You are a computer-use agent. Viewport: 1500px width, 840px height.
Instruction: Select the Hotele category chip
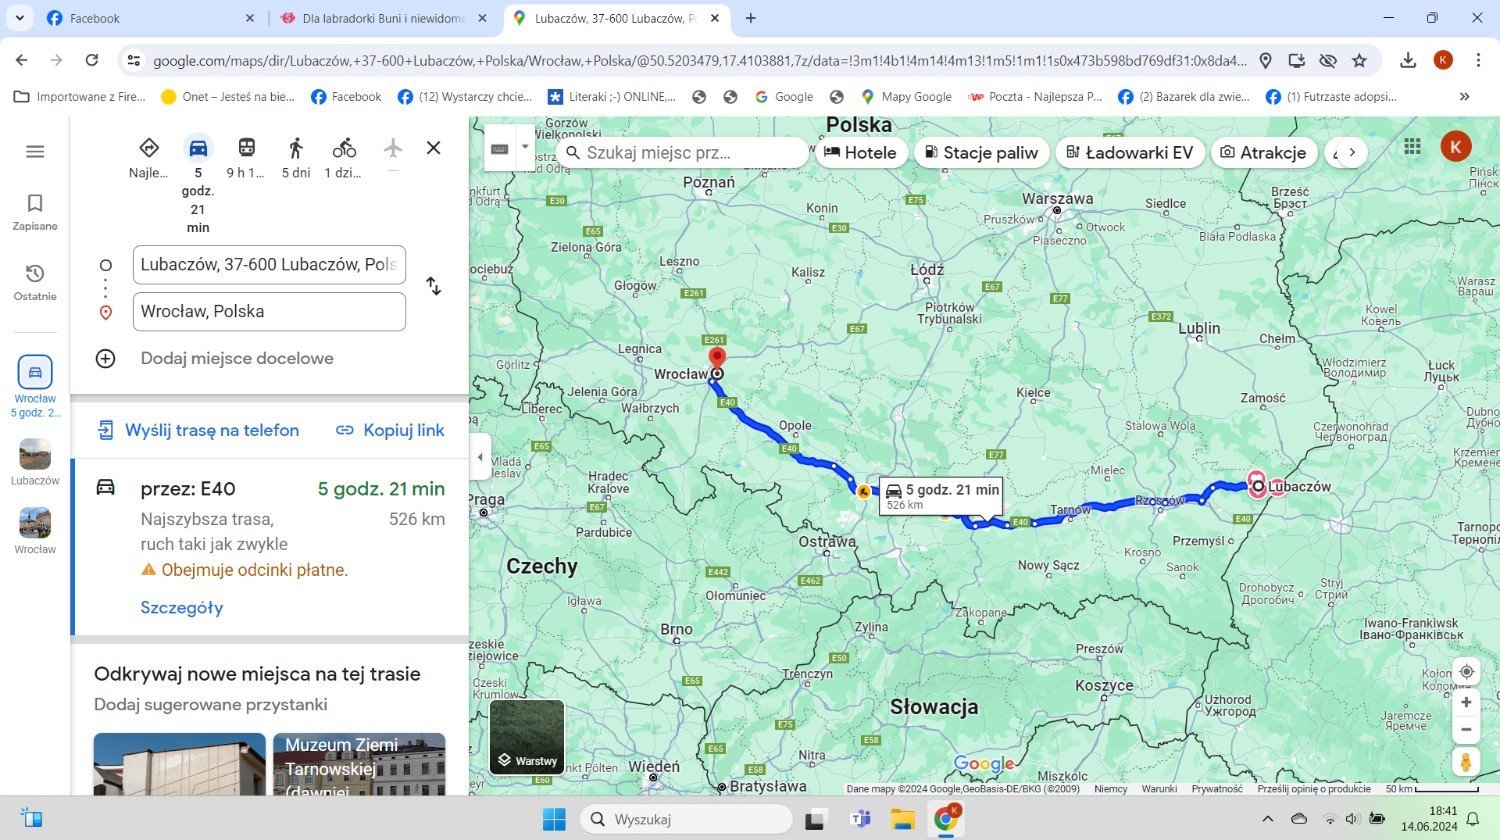[x=861, y=152]
